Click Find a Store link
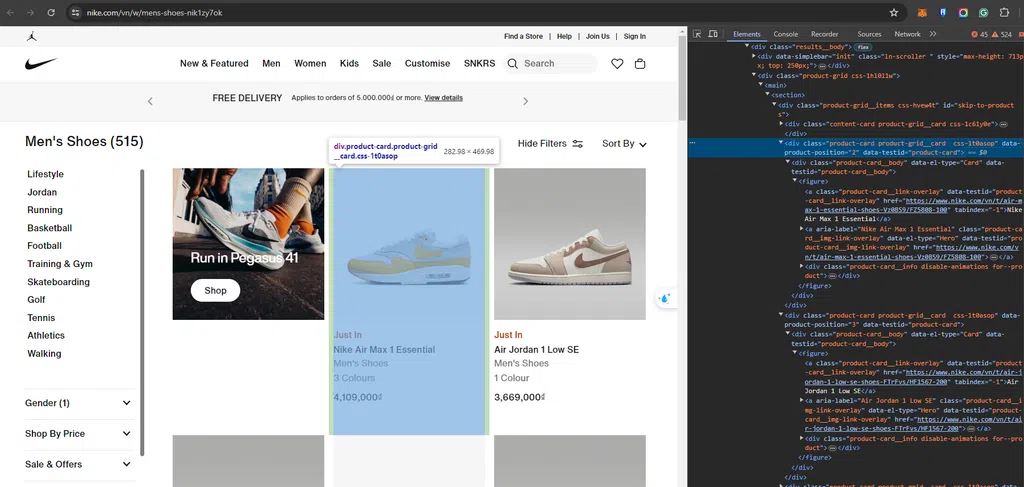This screenshot has width=1024, height=487. tap(523, 37)
